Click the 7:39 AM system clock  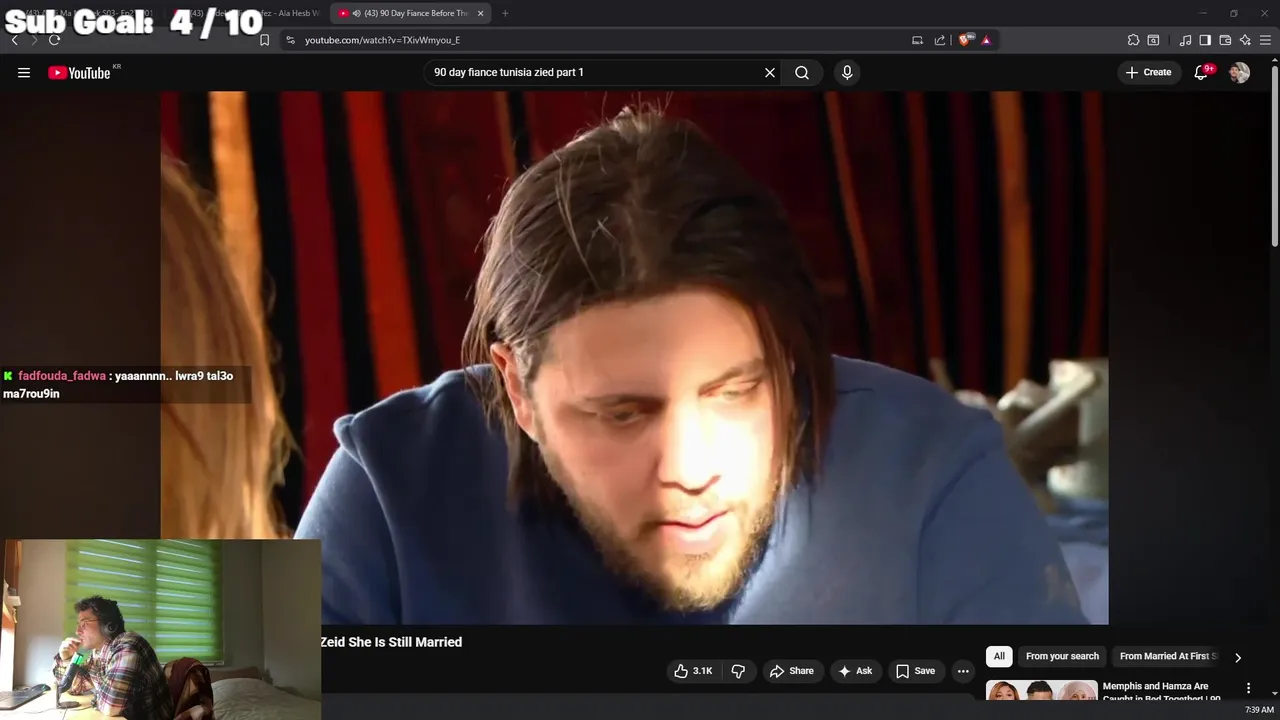click(x=1259, y=710)
